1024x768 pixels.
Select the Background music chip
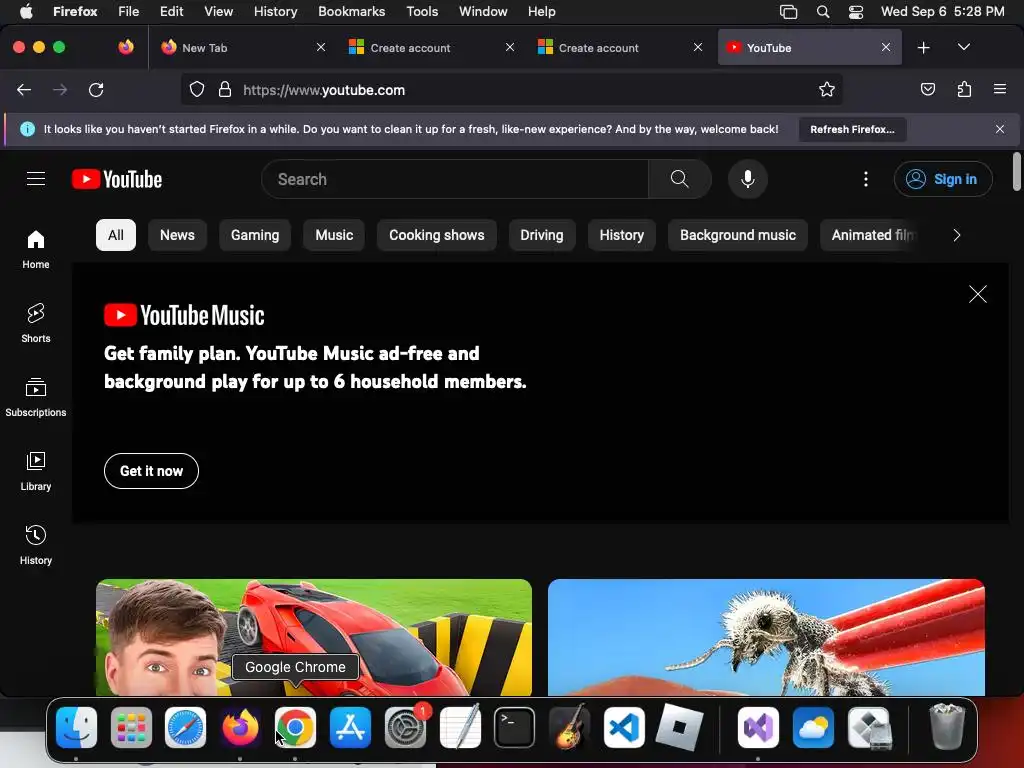tap(737, 235)
